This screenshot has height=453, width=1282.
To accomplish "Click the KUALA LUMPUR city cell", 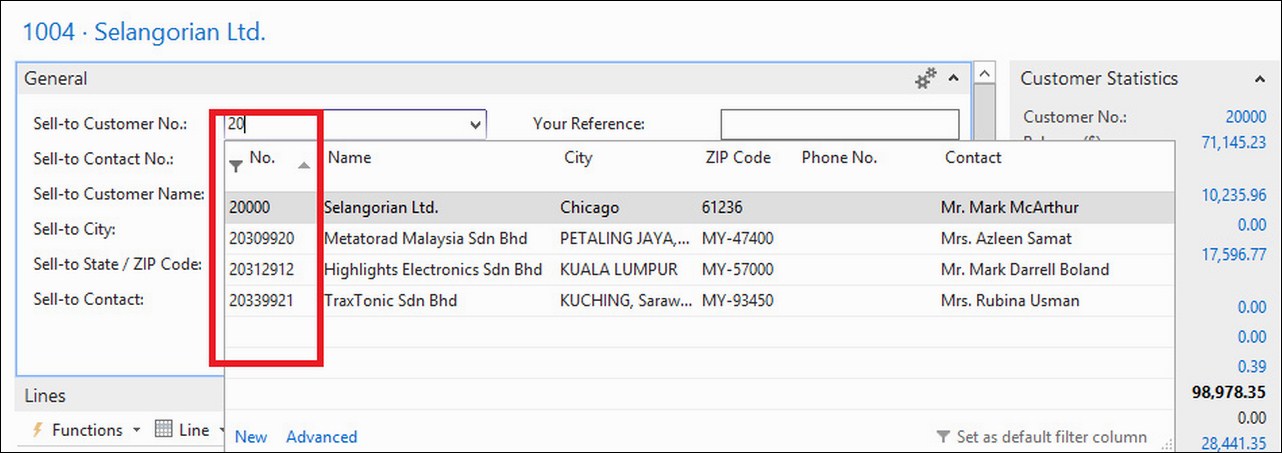I will point(619,270).
